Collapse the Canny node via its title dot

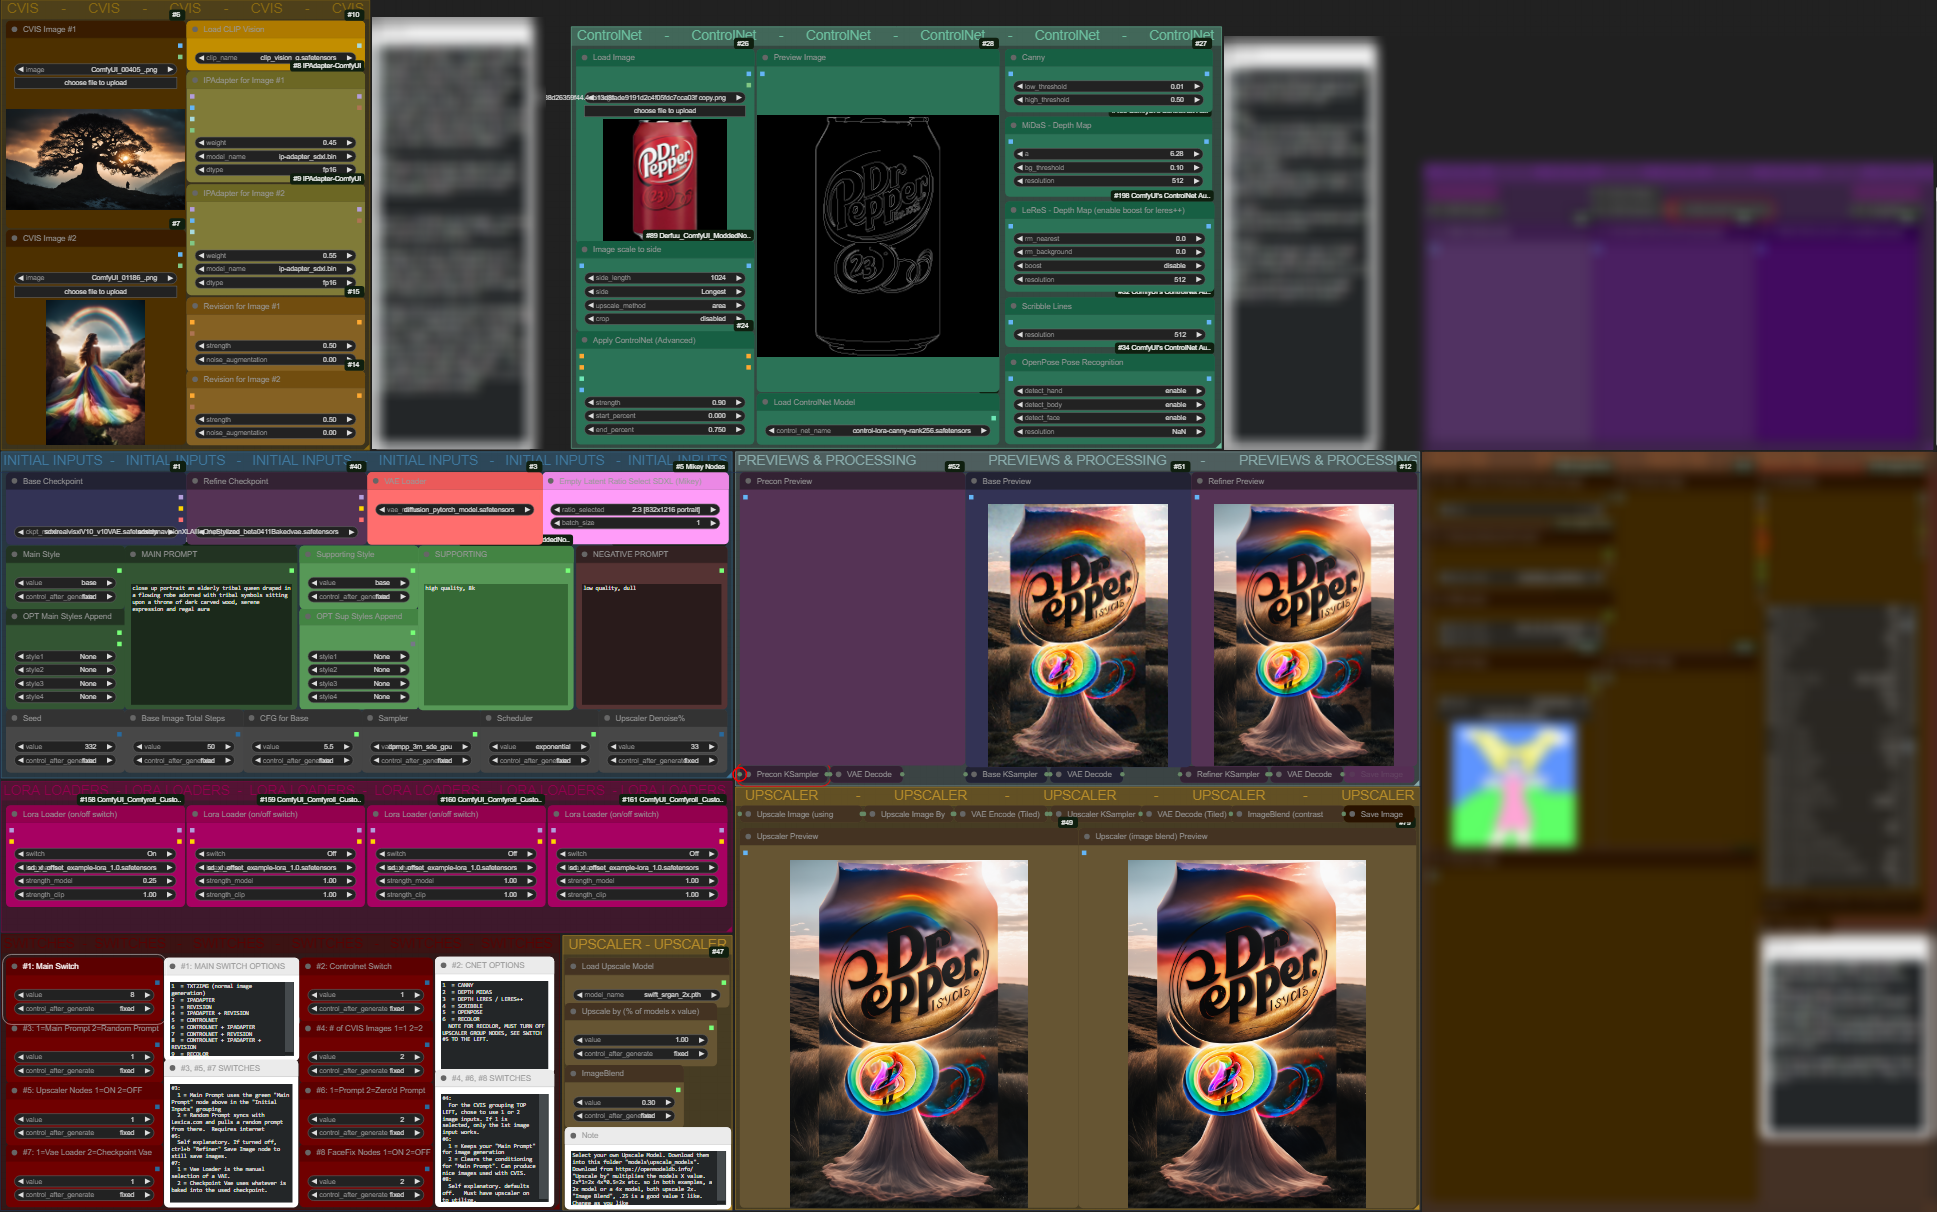click(1013, 58)
